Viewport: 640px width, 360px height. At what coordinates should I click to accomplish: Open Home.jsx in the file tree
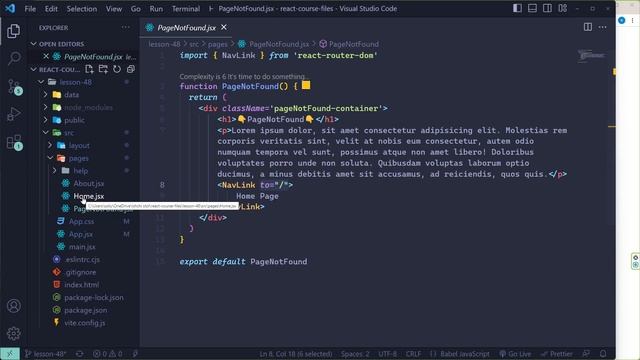pyautogui.click(x=89, y=196)
